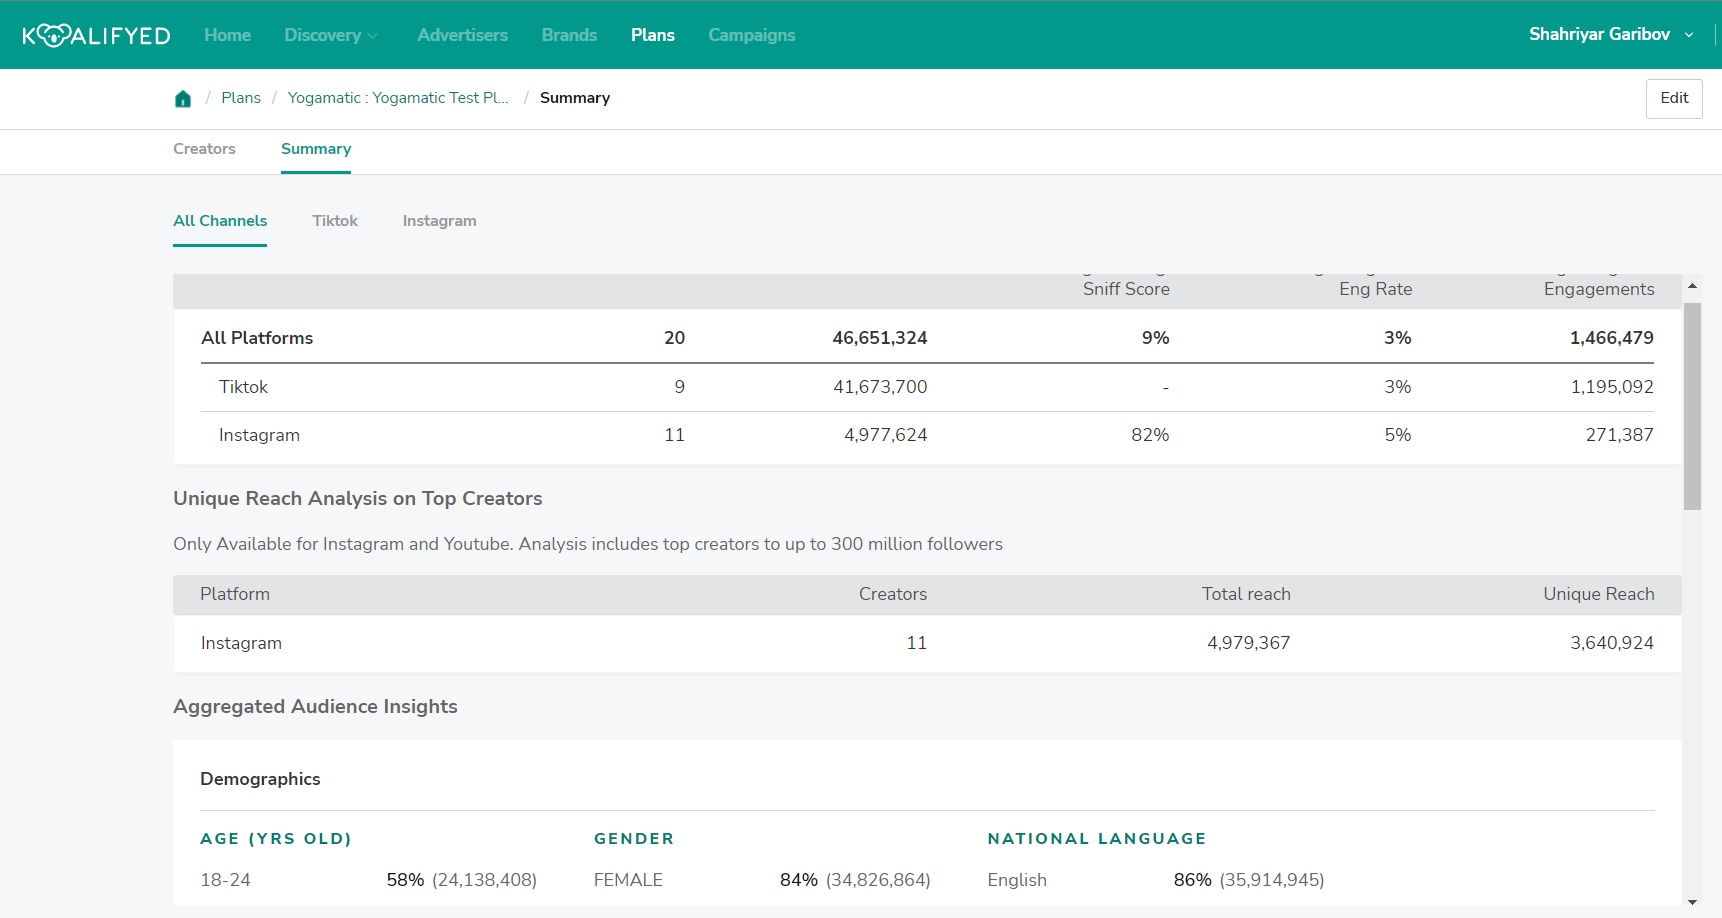Go to the Advertisers page
Screen dimensions: 1722x918
462,34
